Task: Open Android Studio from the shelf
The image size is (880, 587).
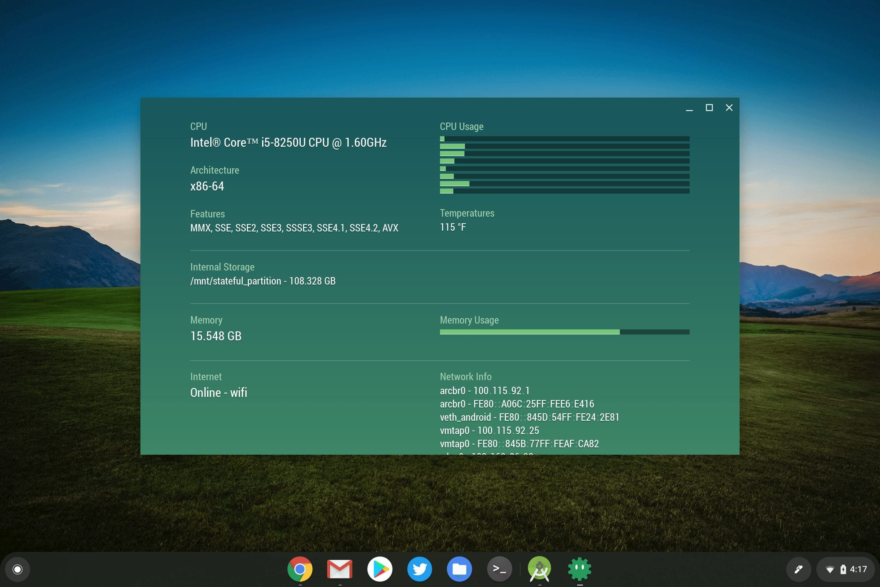Action: (x=539, y=569)
